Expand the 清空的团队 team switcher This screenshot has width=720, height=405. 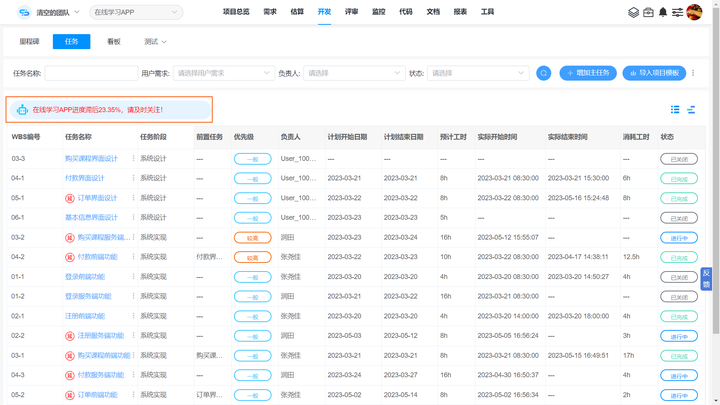[57, 12]
